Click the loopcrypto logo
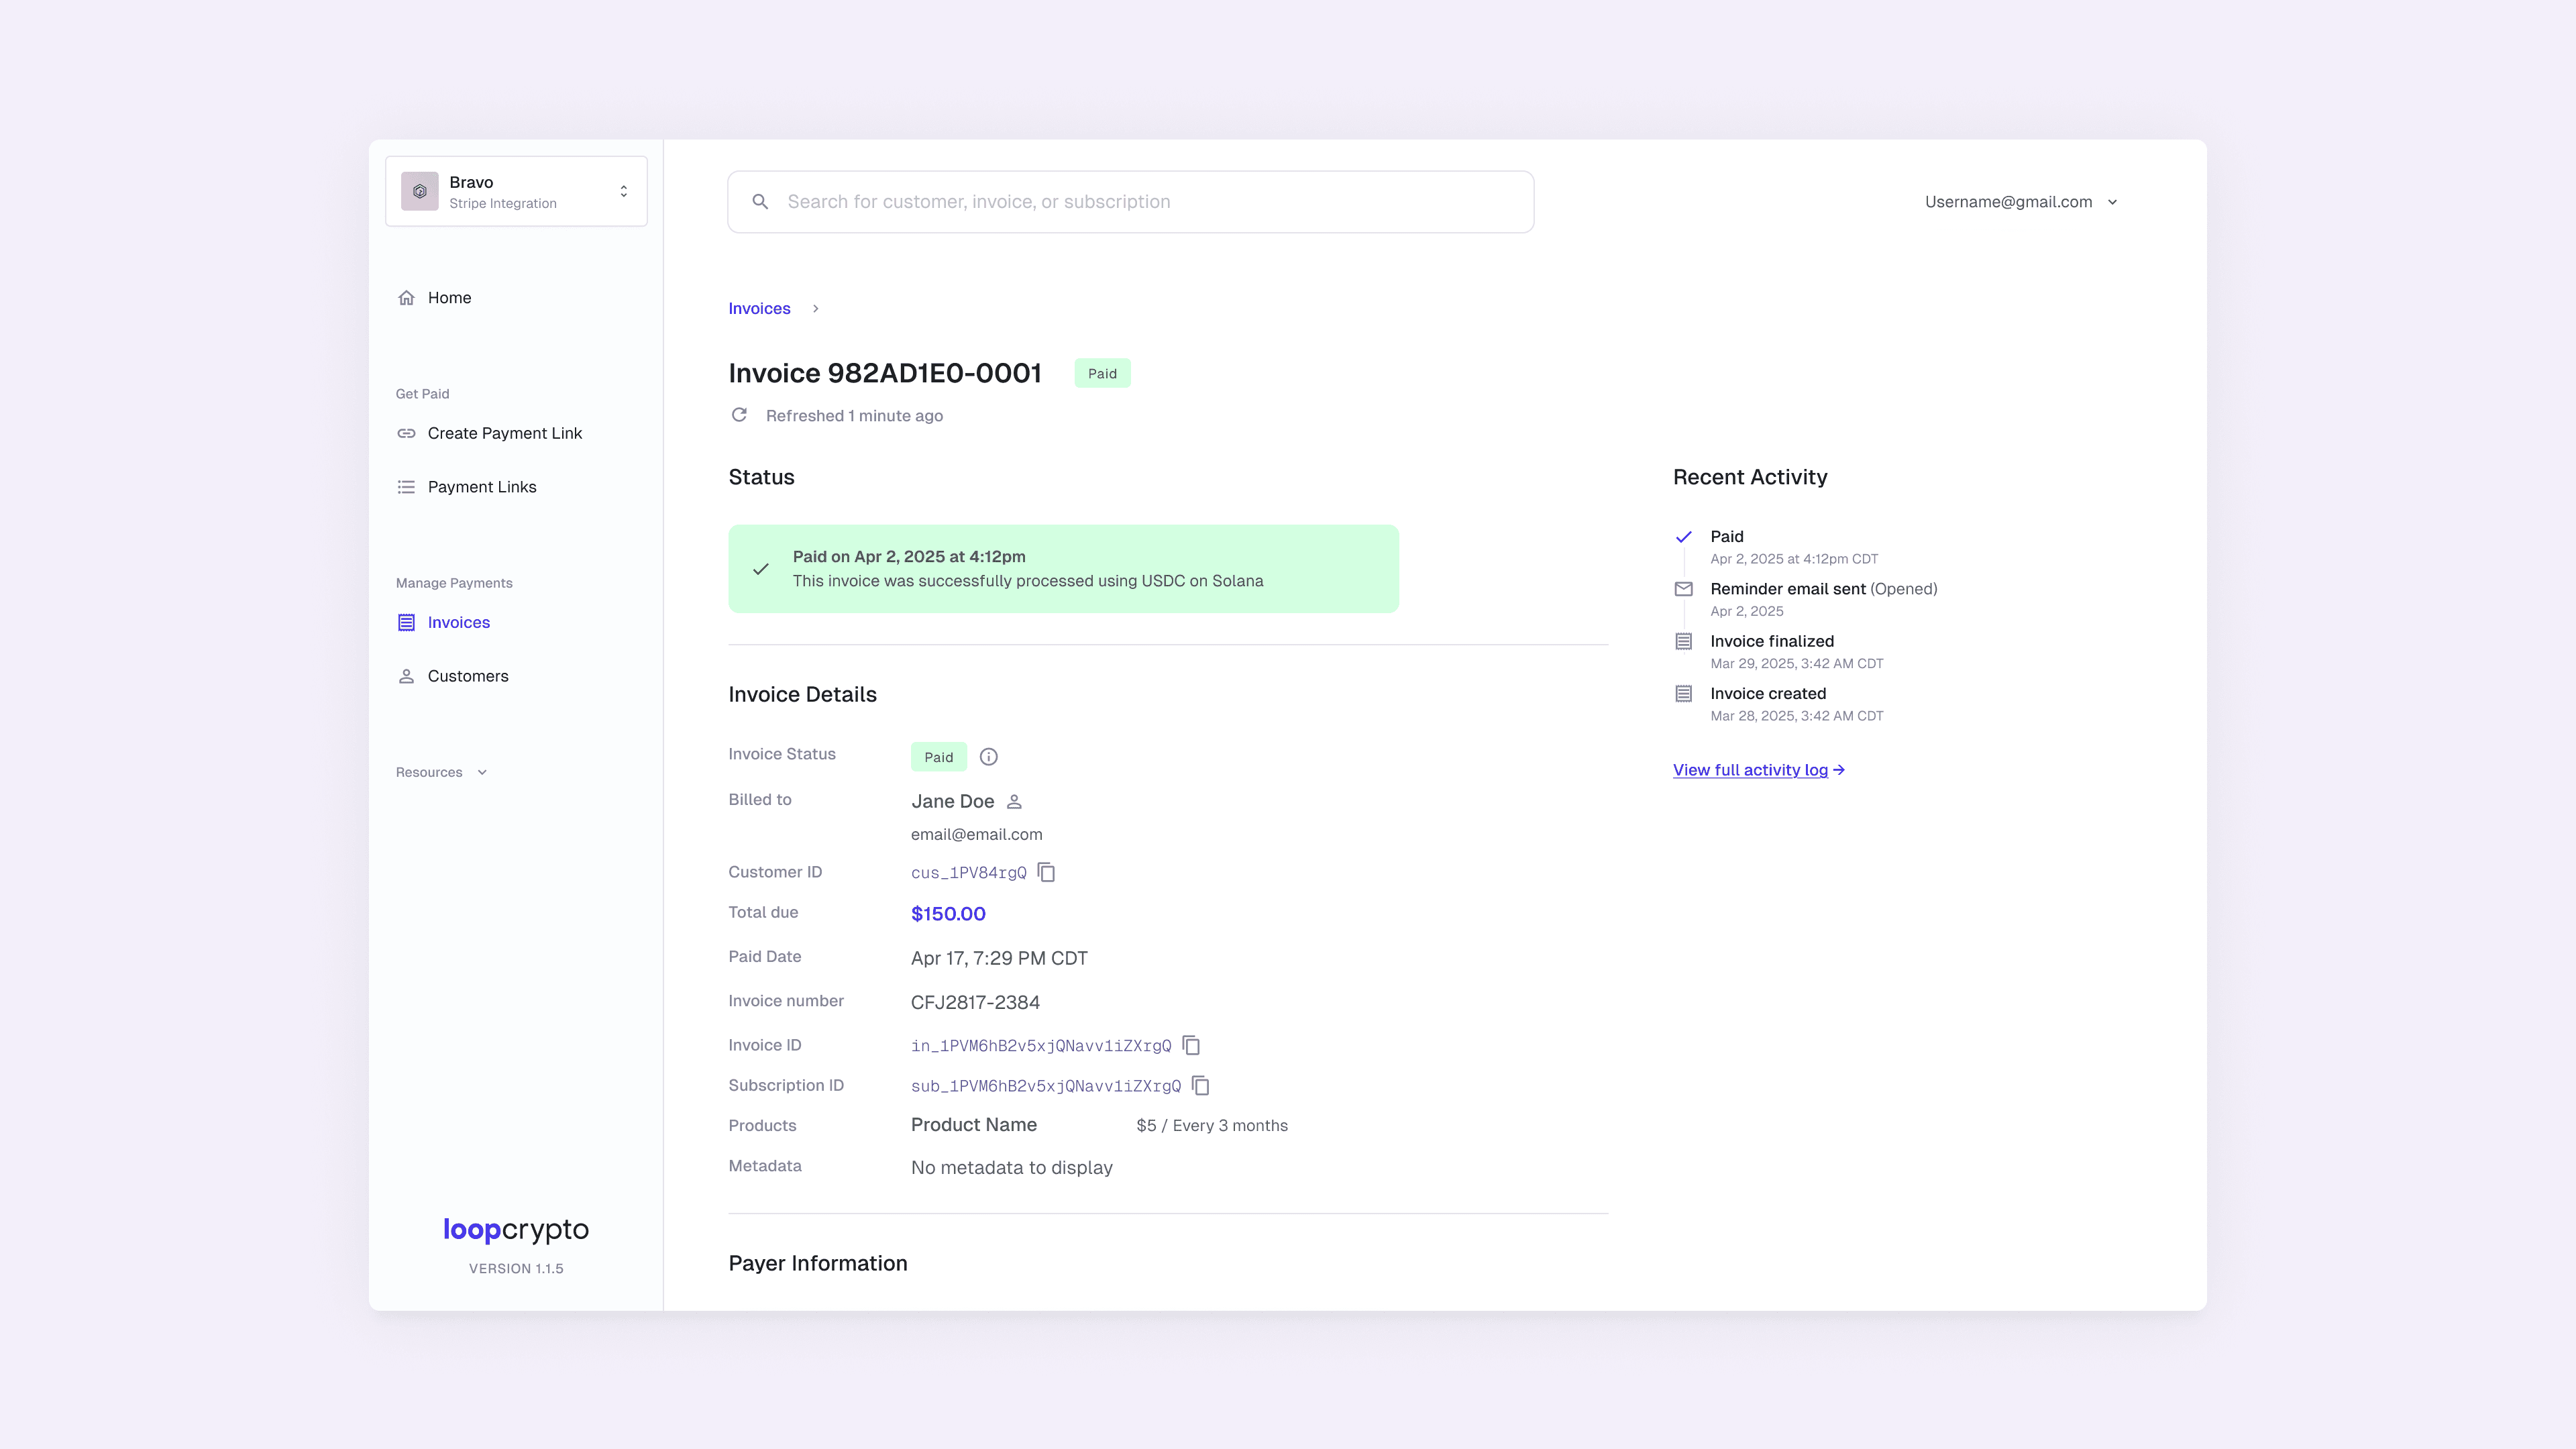2576x1449 pixels. pyautogui.click(x=516, y=1229)
